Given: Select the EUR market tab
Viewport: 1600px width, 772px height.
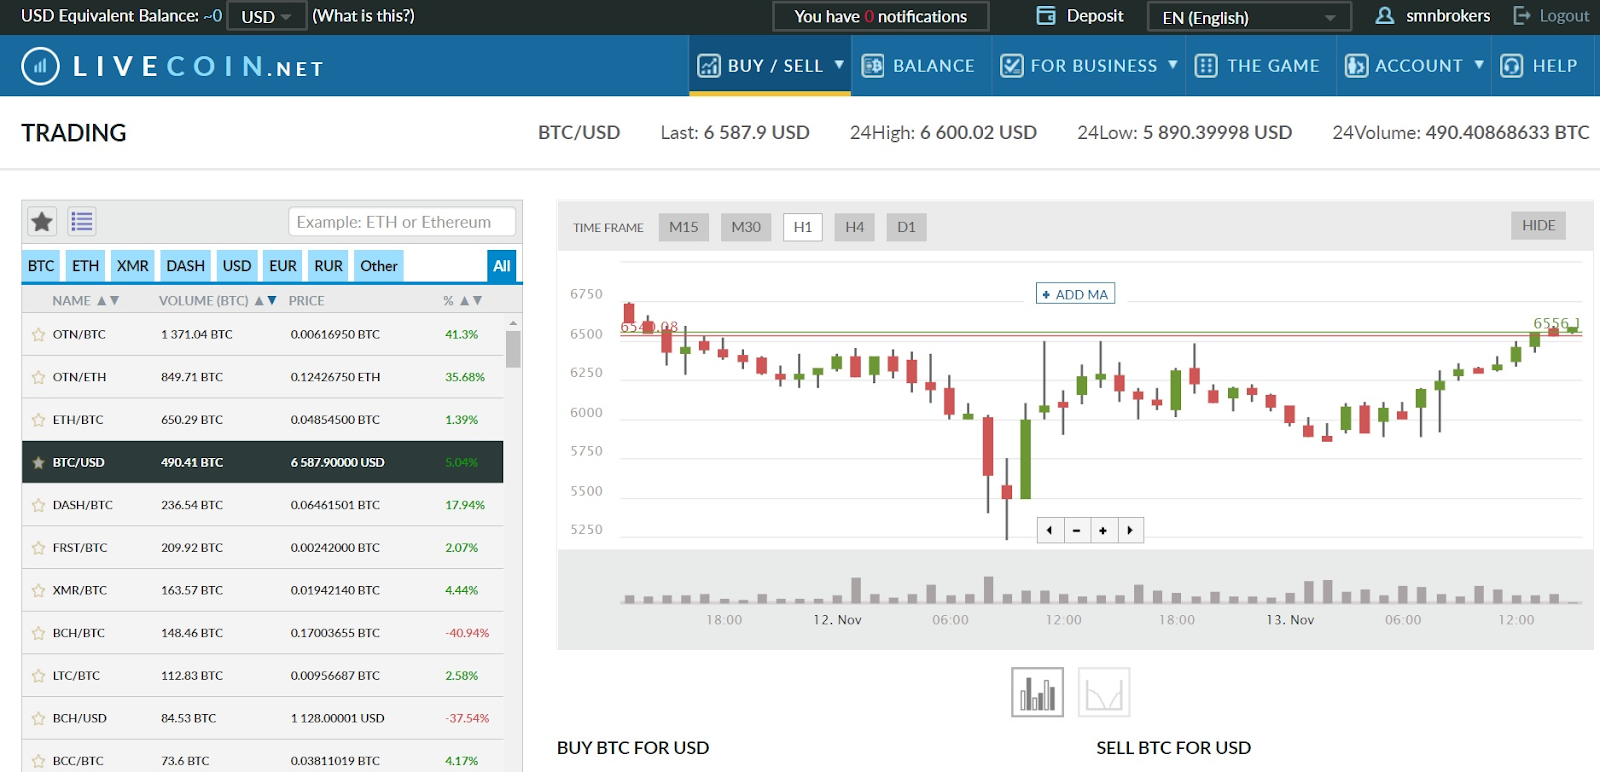Looking at the screenshot, I should click(283, 266).
